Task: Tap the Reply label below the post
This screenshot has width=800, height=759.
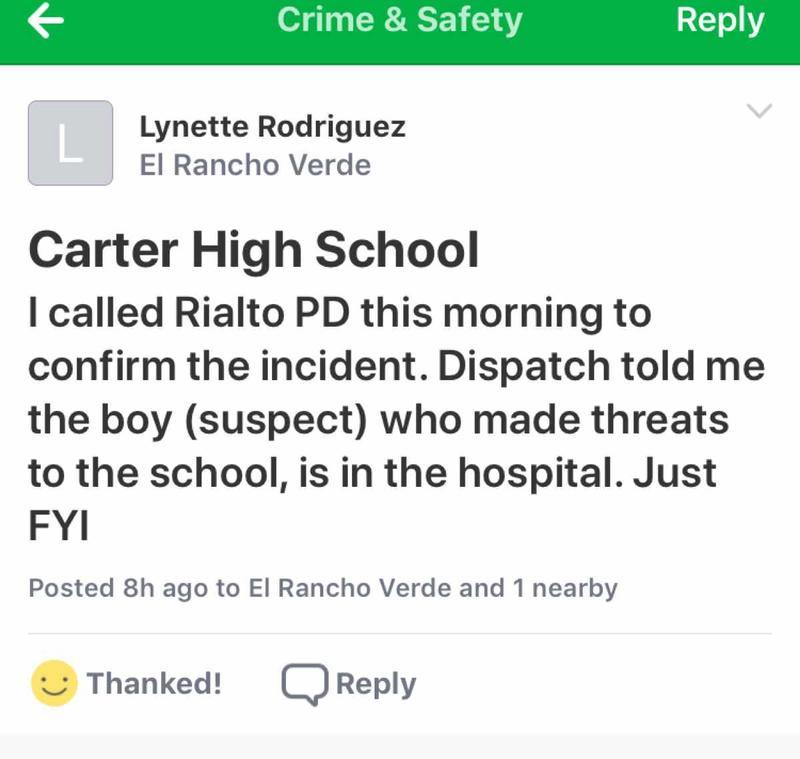Action: point(376,684)
